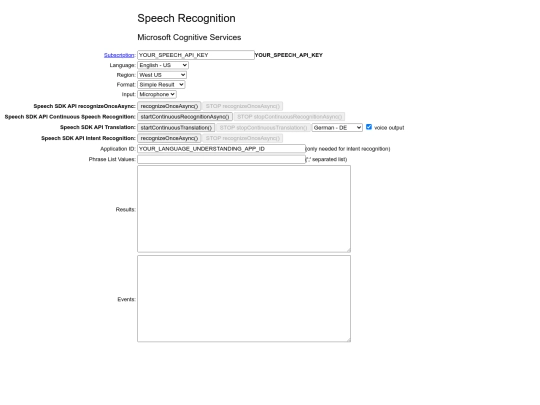The width and height of the screenshot is (540, 405).
Task: Click inside the Events text area
Action: click(244, 299)
